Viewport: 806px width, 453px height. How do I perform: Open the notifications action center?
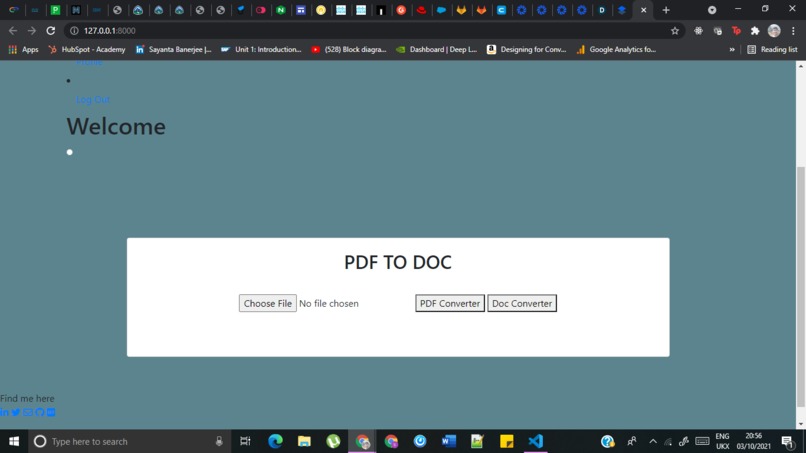787,441
